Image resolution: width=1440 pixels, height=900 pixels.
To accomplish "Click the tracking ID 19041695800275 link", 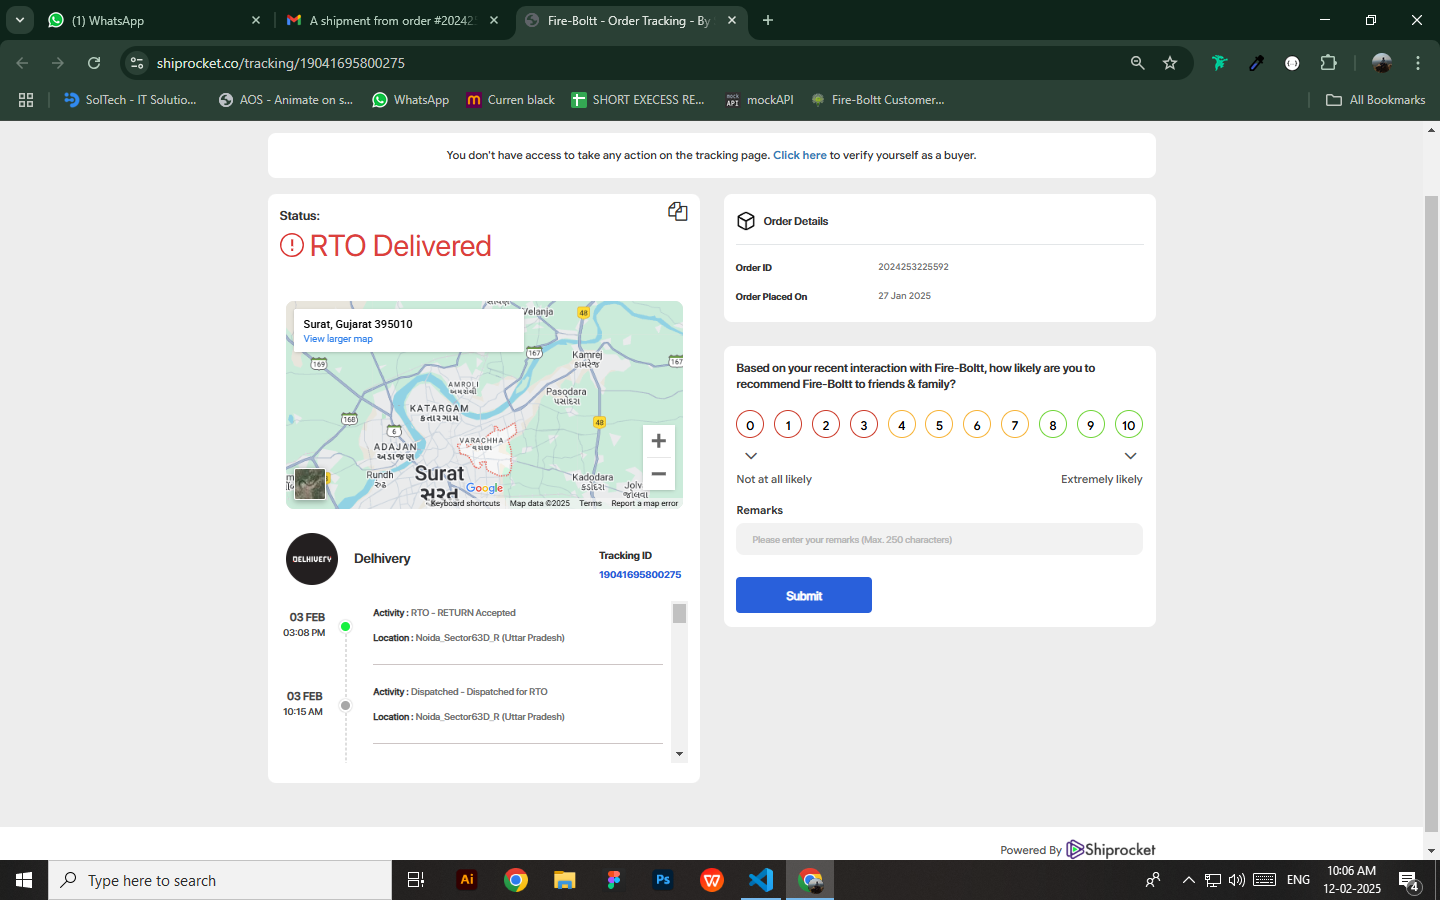I will (x=640, y=575).
